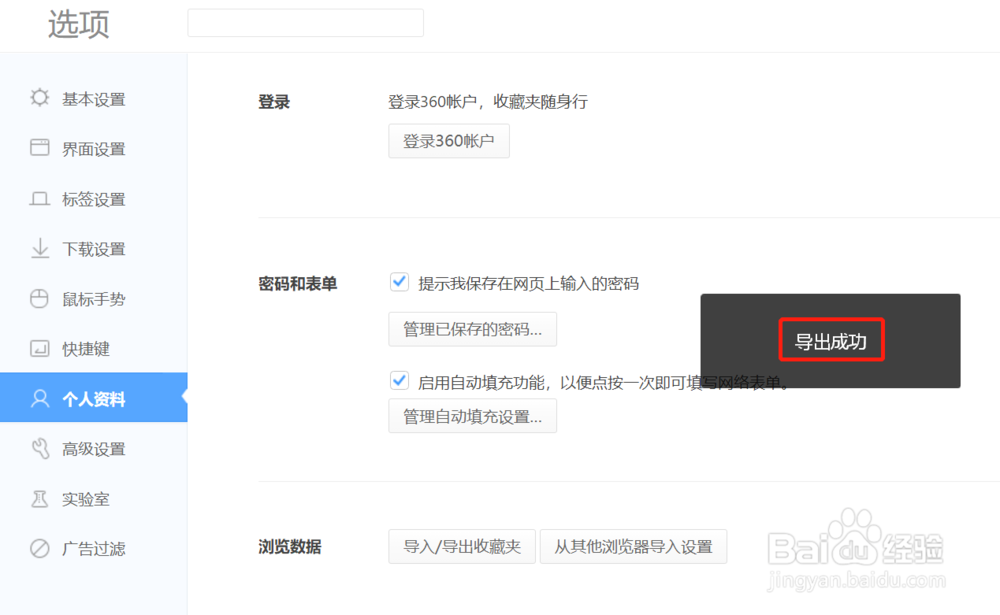Click the tab icon beside 标签设置
The image size is (1000, 615).
[x=40, y=198]
